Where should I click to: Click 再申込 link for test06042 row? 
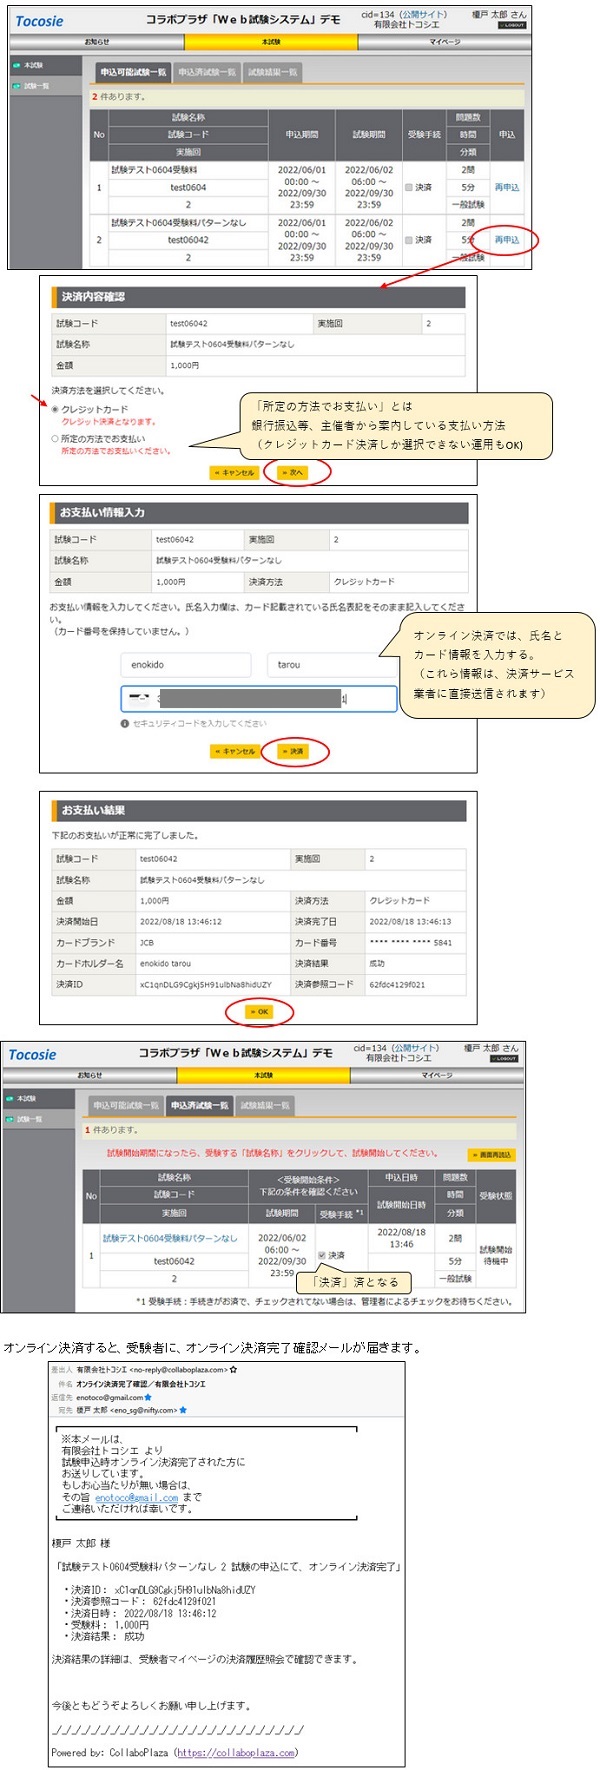point(506,240)
